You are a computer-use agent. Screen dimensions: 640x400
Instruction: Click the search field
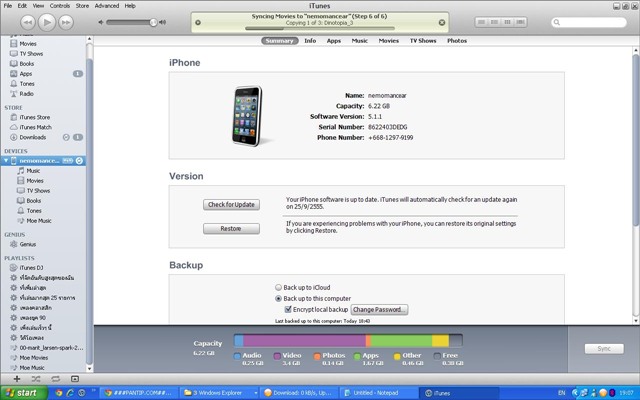[589, 22]
